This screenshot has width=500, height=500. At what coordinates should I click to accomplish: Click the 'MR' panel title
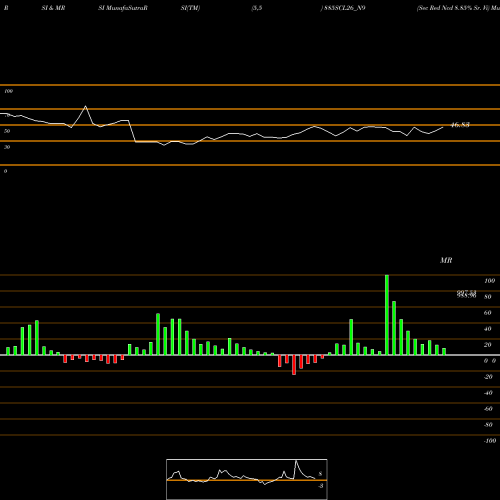446,260
